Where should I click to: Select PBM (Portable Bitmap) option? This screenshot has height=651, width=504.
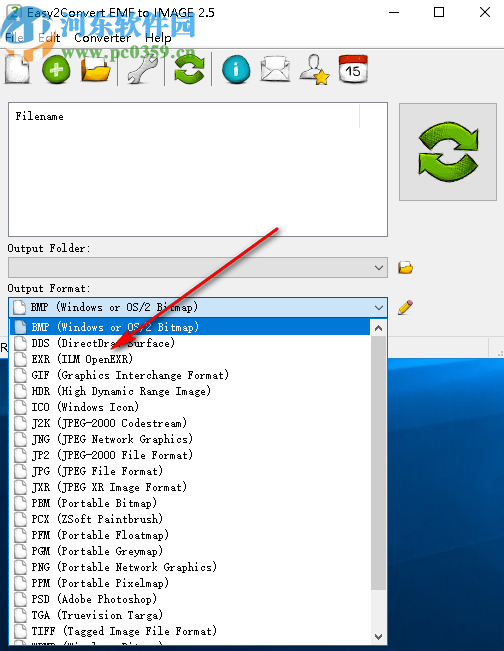click(x=190, y=503)
